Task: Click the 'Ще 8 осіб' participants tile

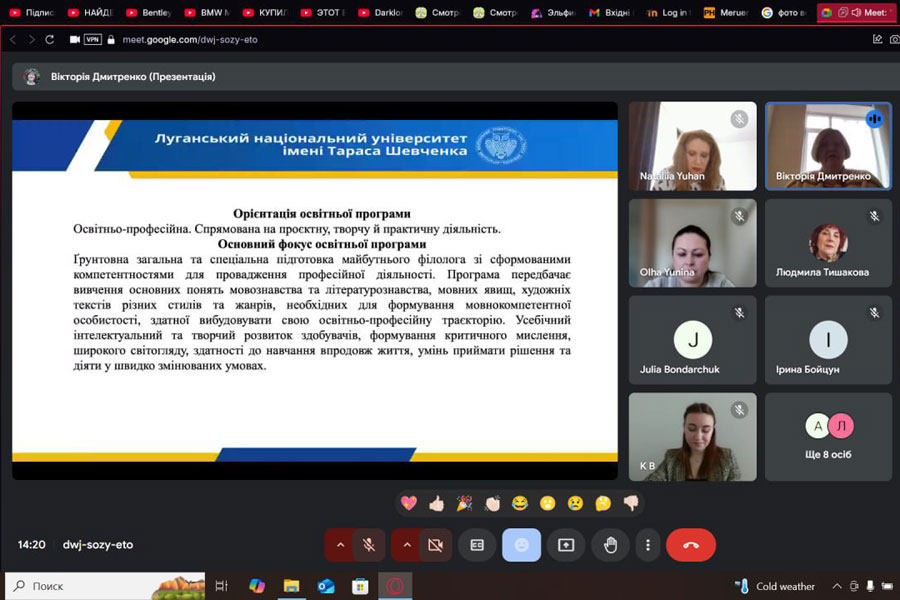Action: click(x=828, y=437)
